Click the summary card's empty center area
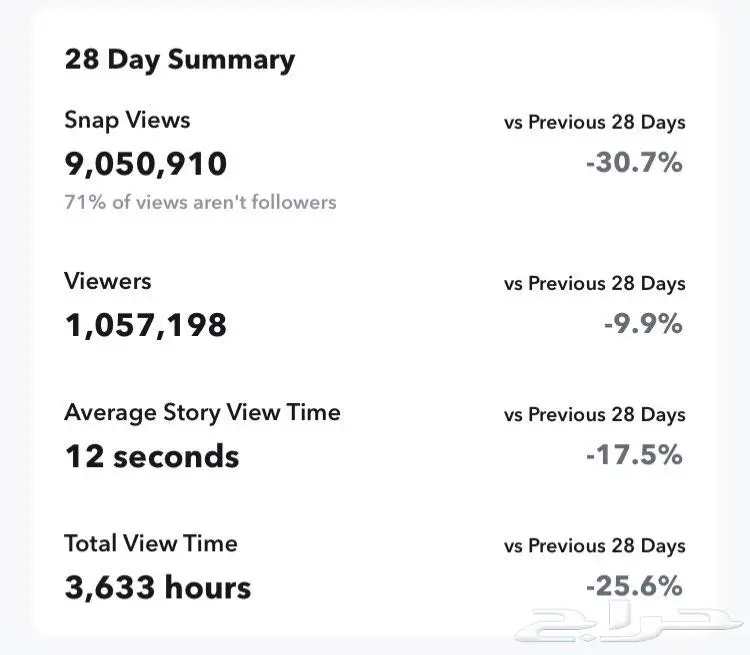 tap(375, 323)
